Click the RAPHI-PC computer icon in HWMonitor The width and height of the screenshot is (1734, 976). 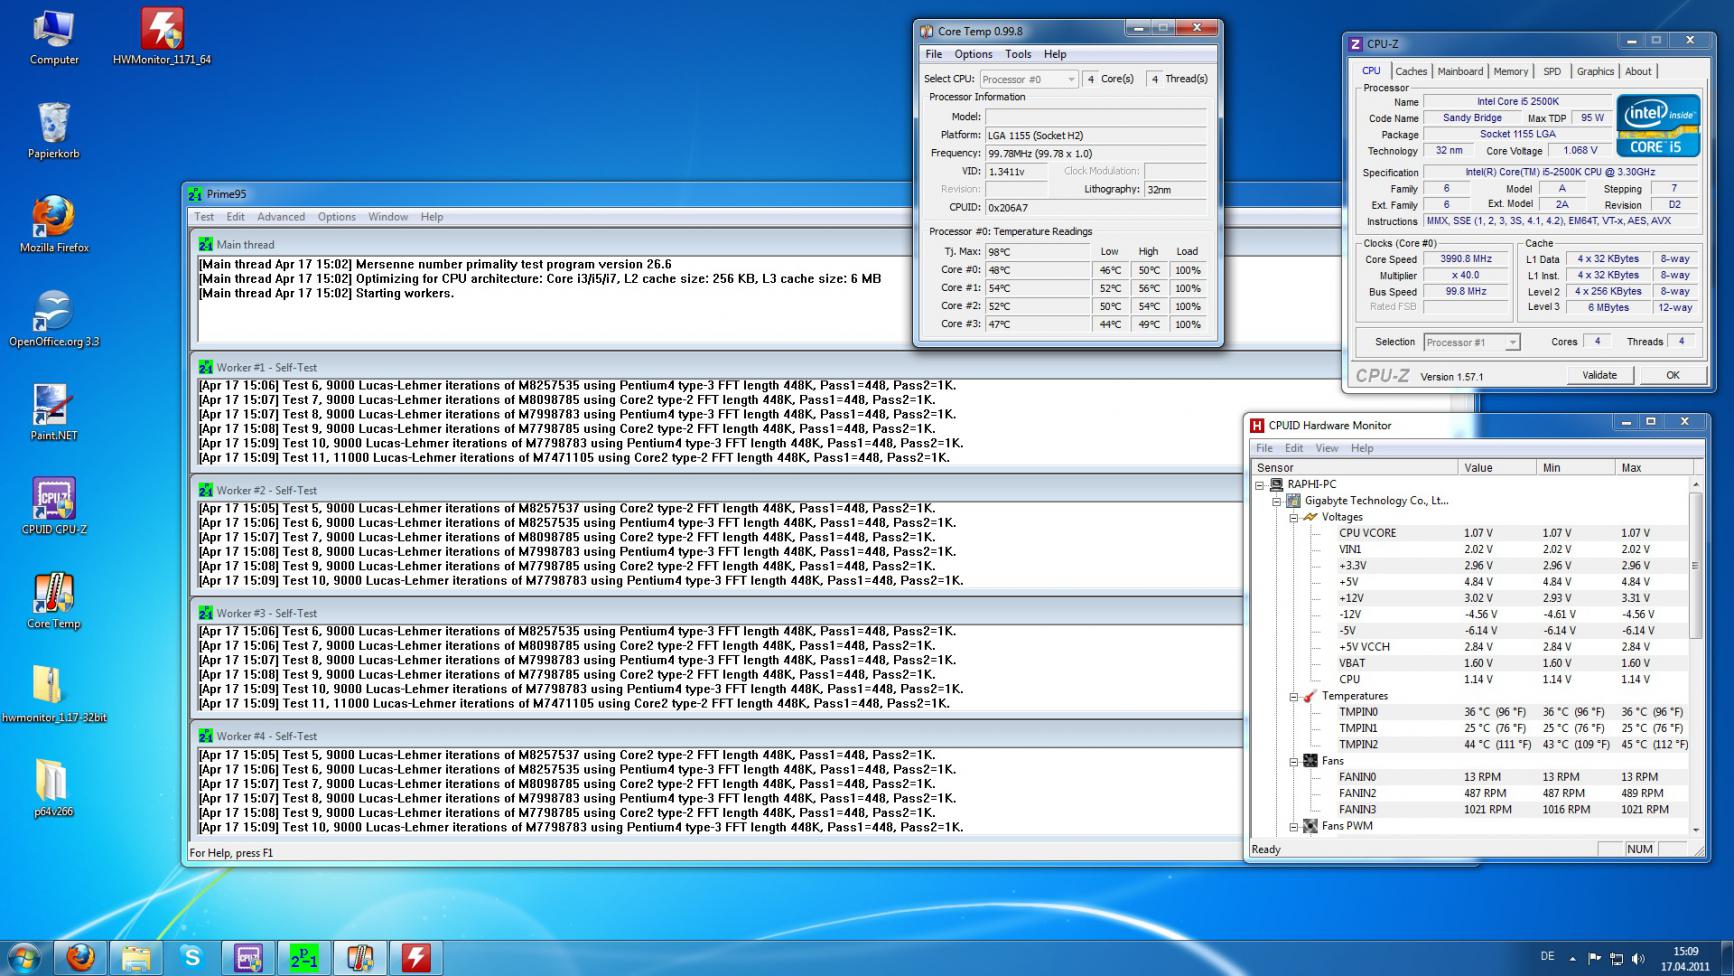[x=1276, y=484]
